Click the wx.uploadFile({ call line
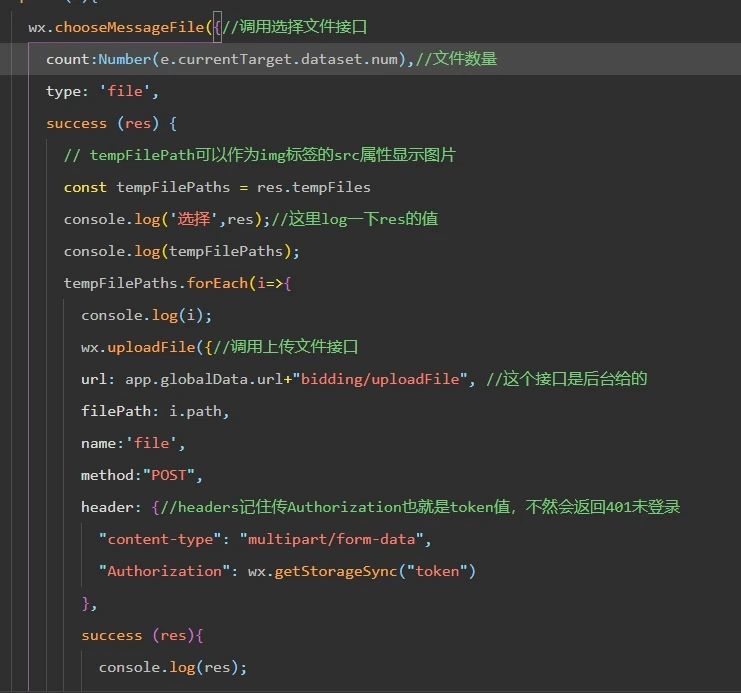The width and height of the screenshot is (741, 693). pos(219,347)
